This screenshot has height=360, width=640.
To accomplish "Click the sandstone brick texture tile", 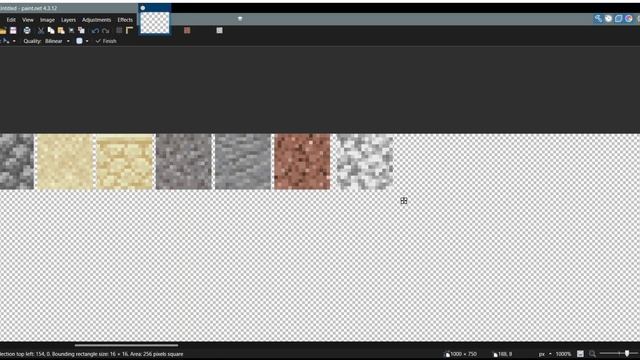I will 125,162.
